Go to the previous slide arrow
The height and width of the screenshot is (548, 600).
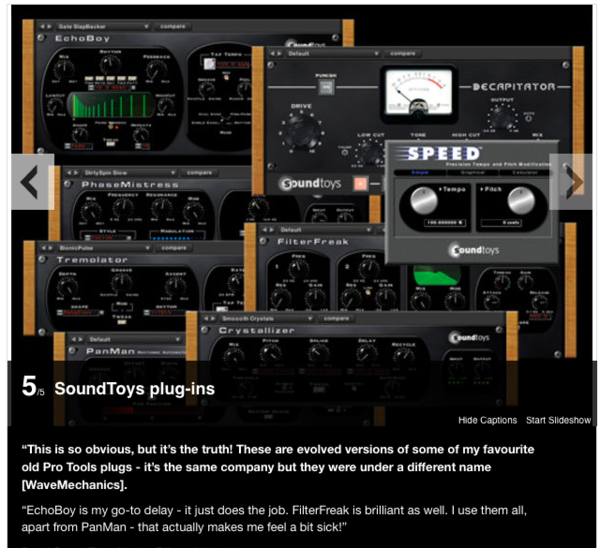click(x=32, y=182)
